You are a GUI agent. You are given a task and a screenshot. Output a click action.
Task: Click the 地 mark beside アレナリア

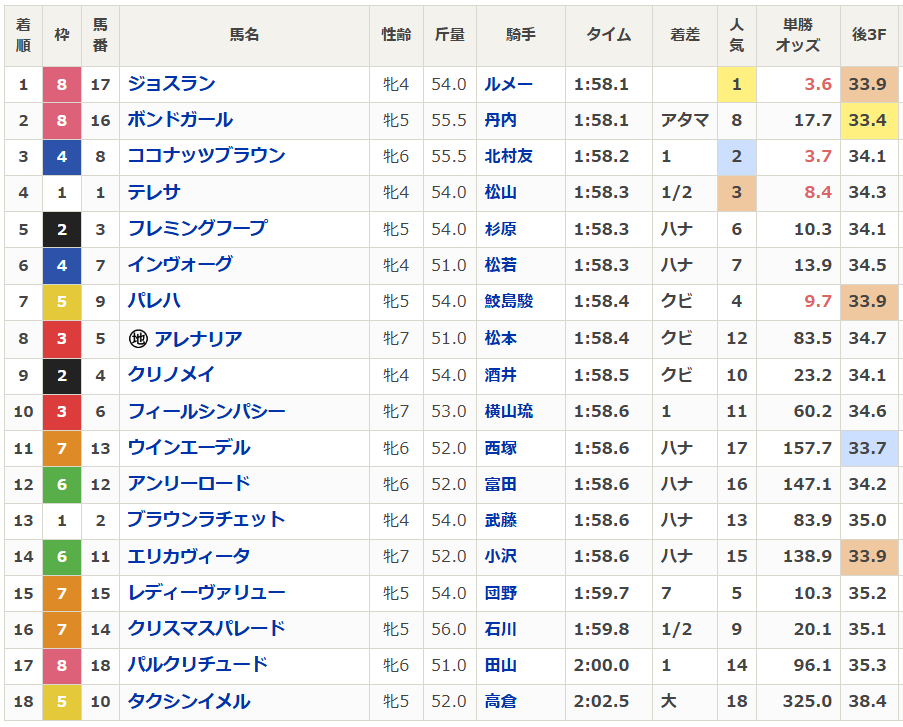[138, 338]
